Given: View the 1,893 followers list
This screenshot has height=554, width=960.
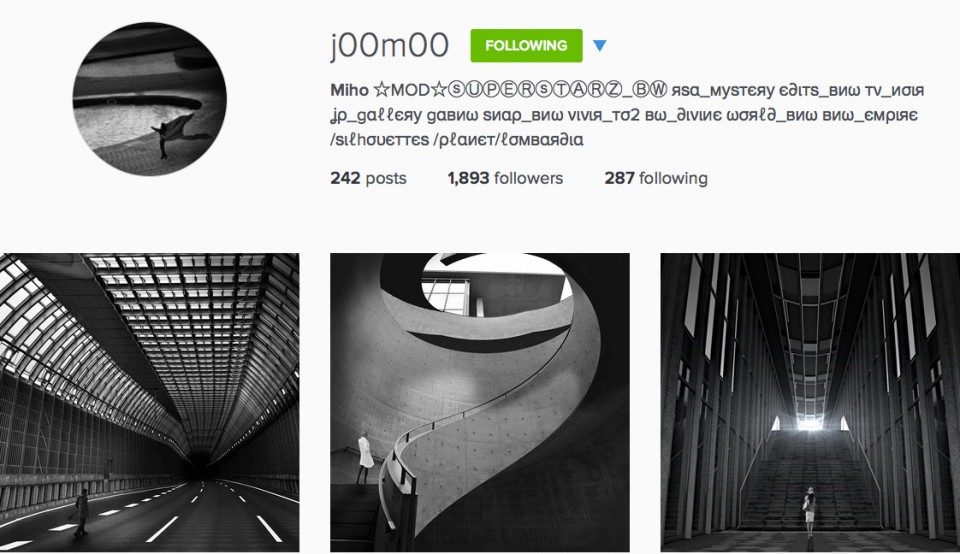Looking at the screenshot, I should point(505,178).
